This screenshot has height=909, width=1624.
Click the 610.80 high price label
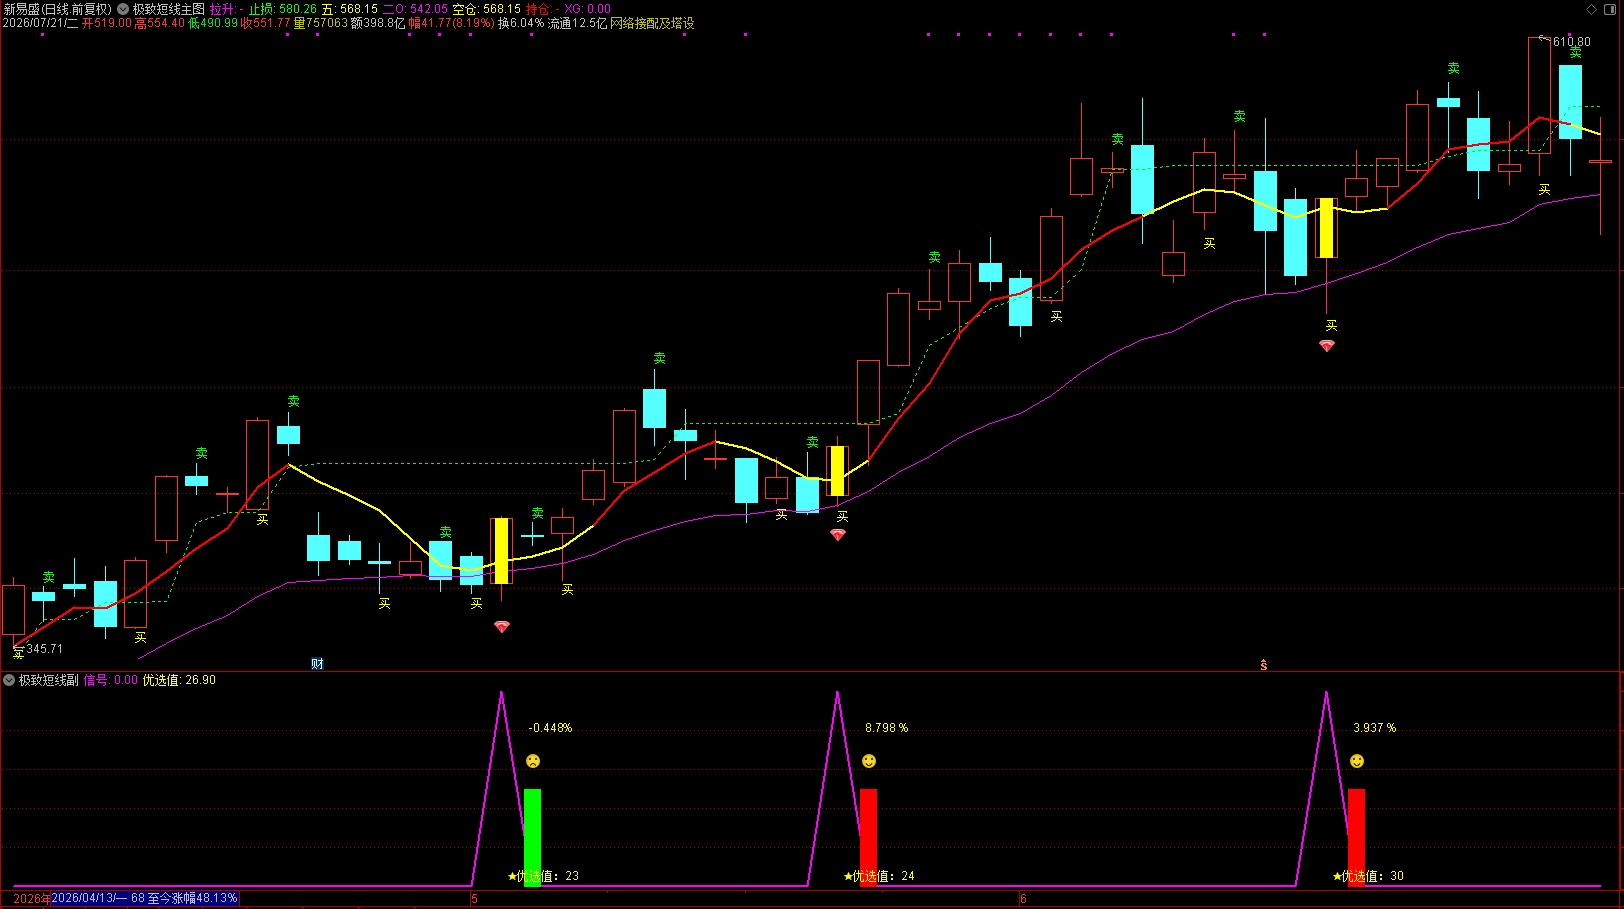coord(1571,42)
